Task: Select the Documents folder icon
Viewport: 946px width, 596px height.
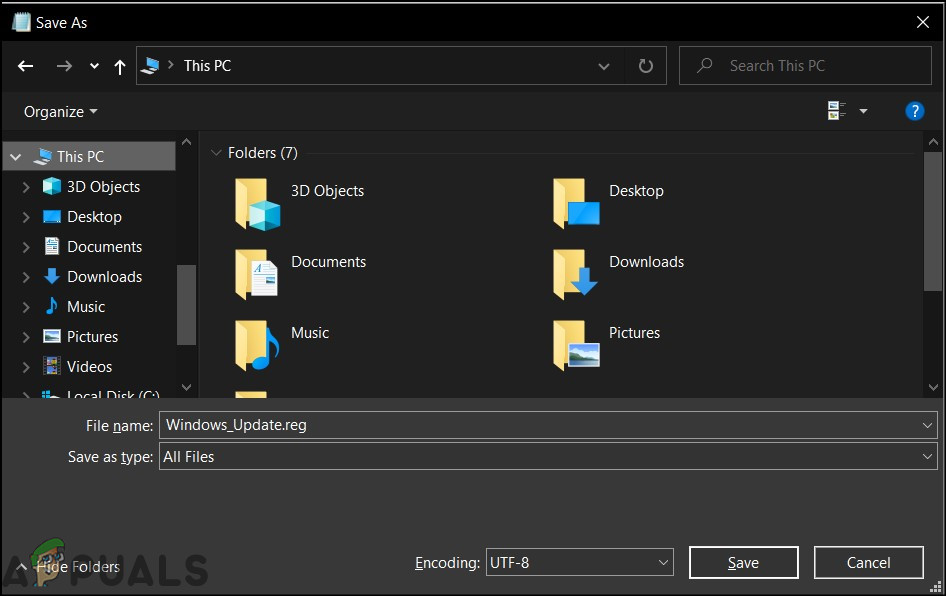Action: point(256,275)
